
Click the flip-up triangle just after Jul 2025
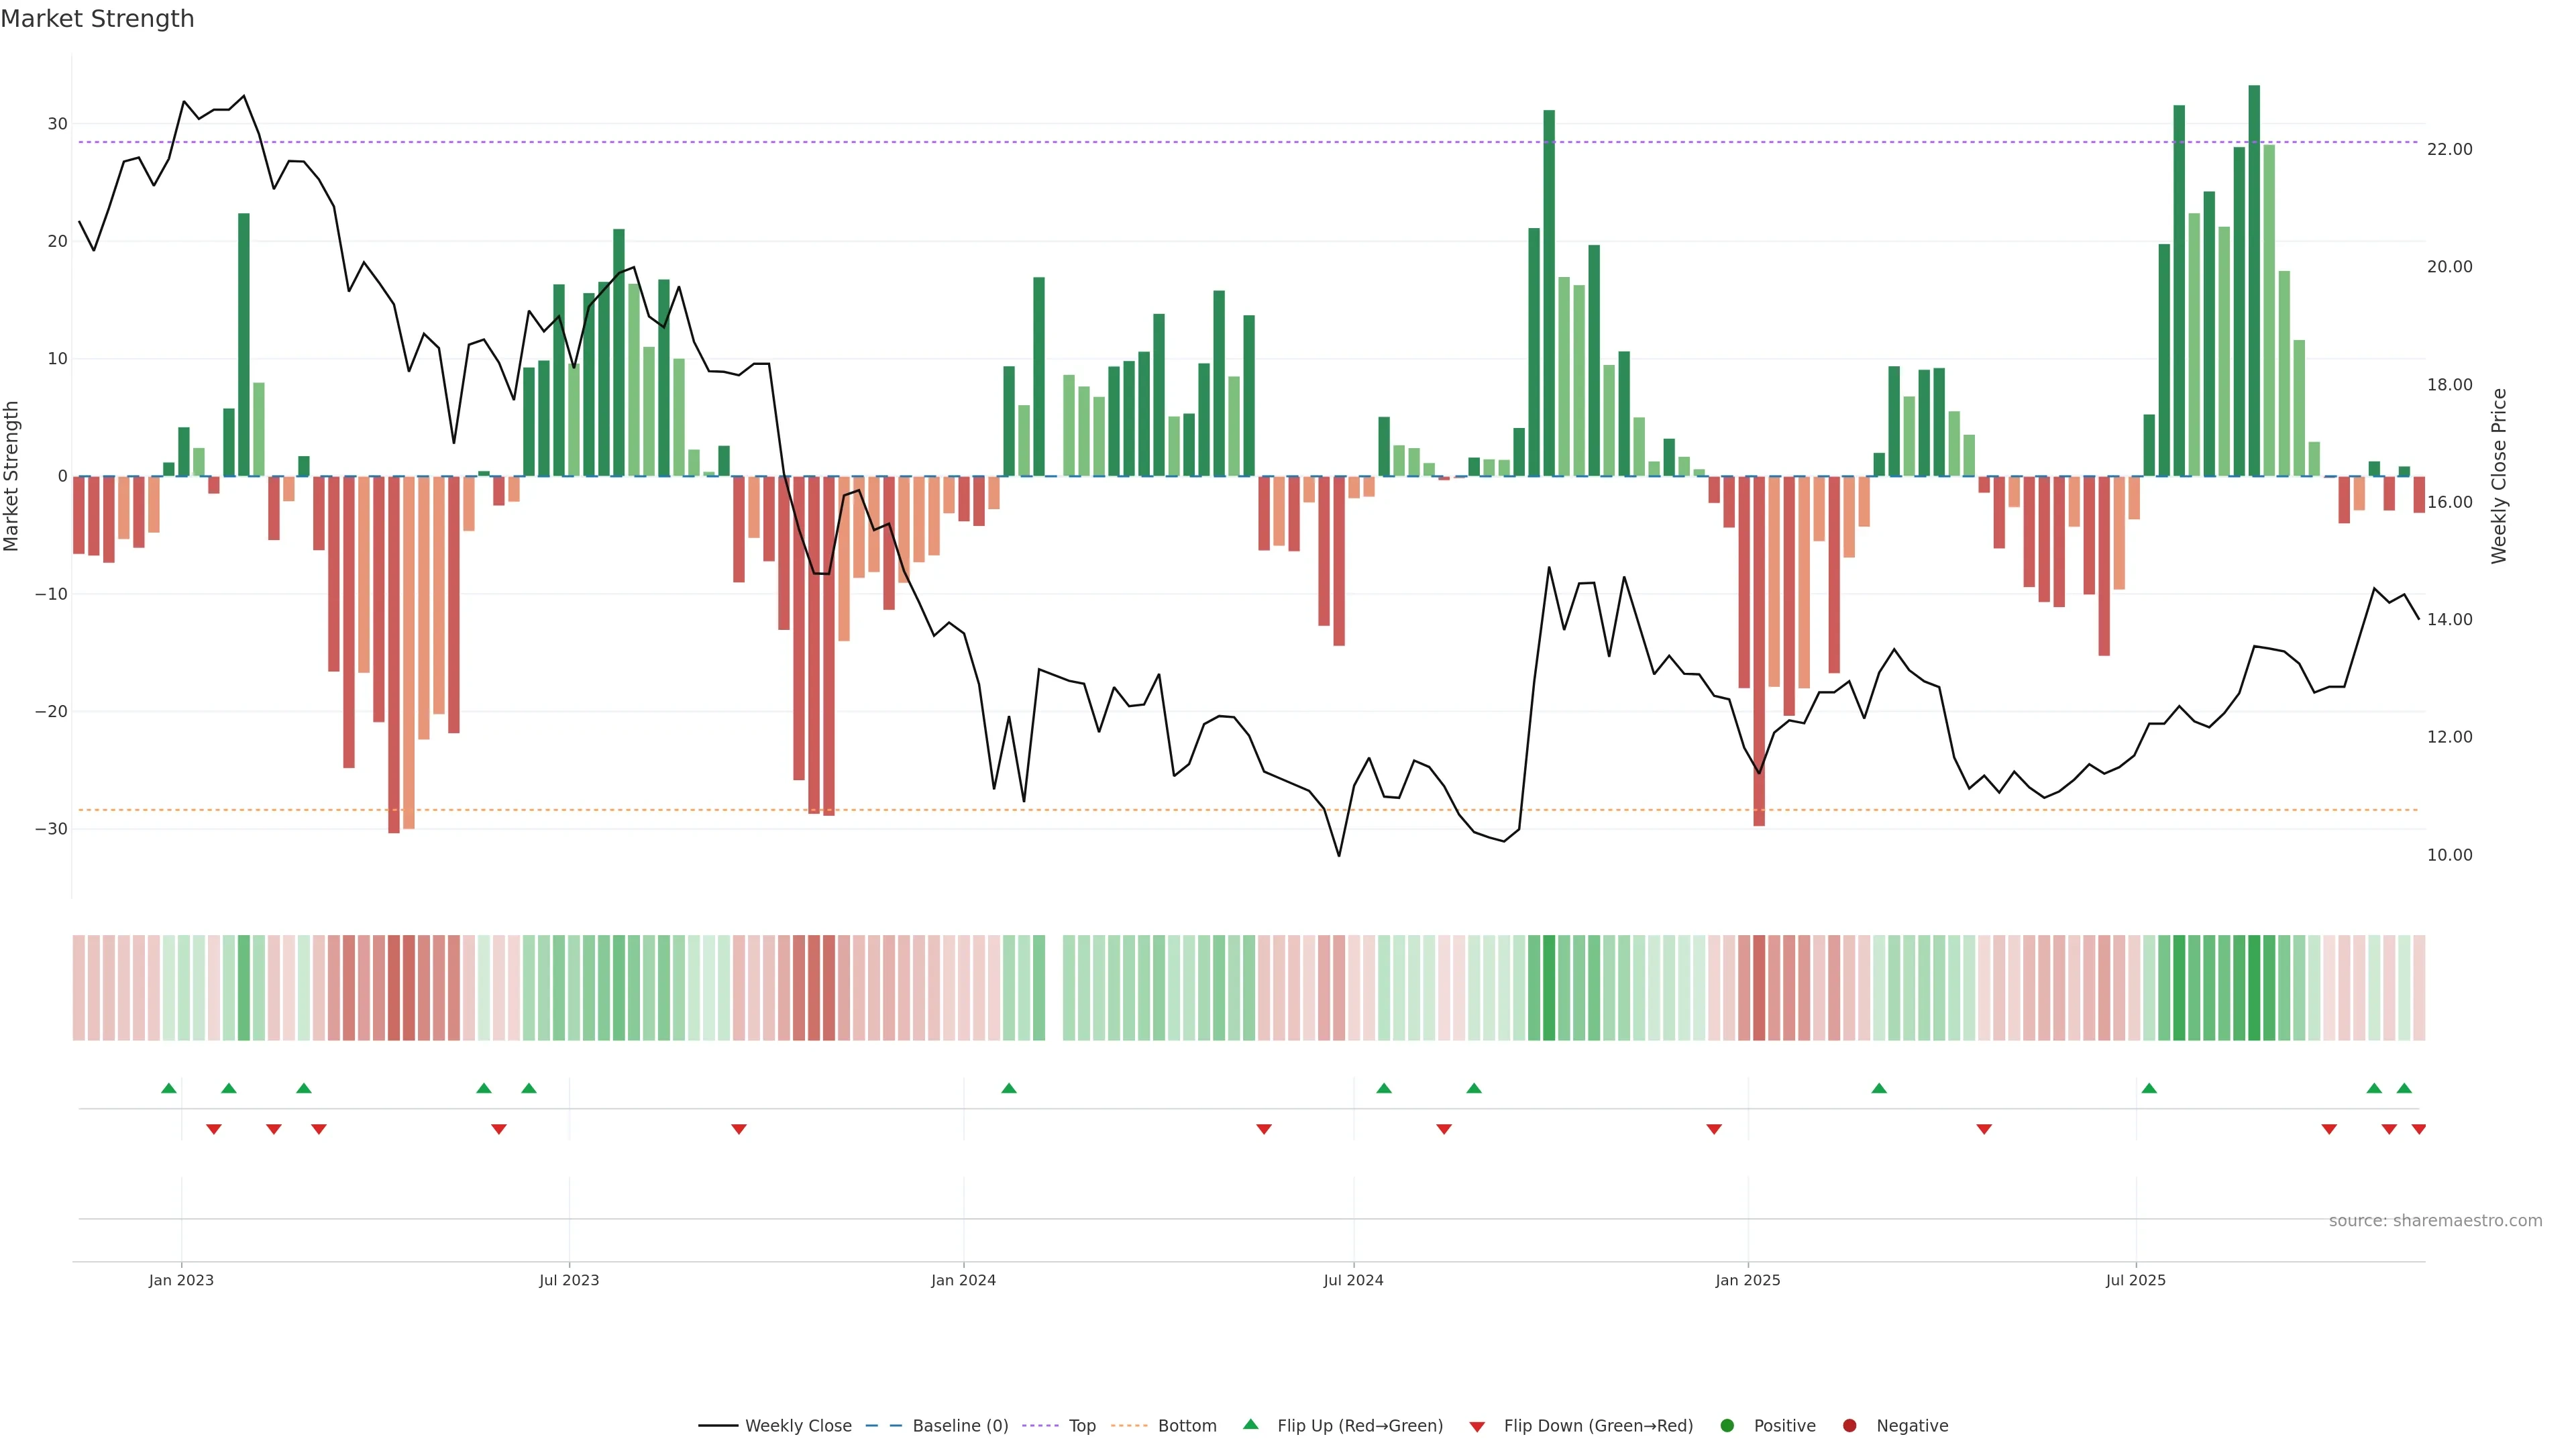(x=2149, y=1088)
